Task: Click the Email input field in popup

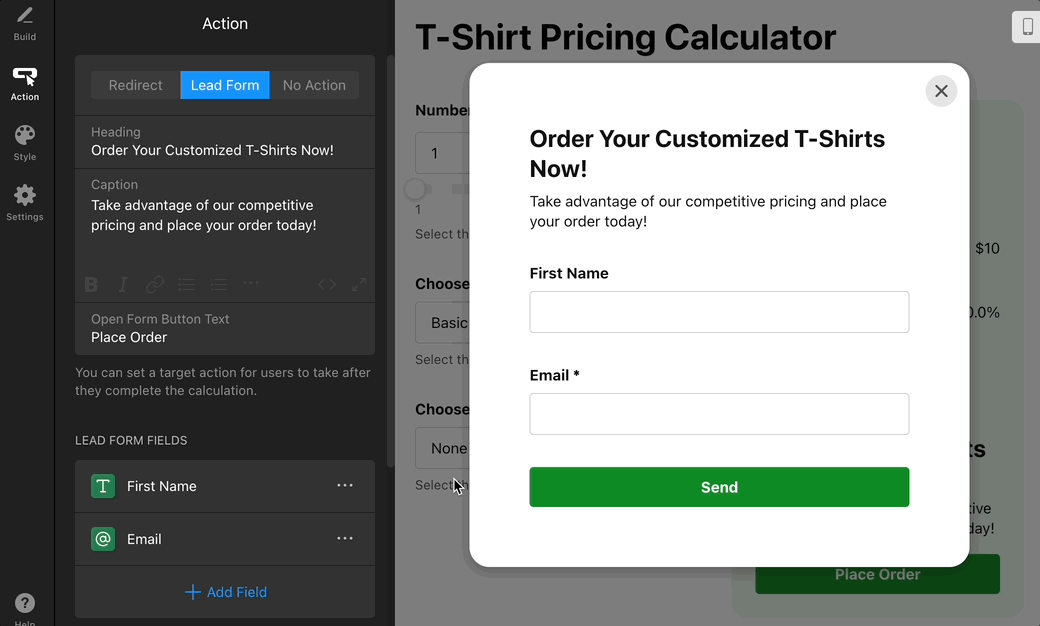Action: 719,414
